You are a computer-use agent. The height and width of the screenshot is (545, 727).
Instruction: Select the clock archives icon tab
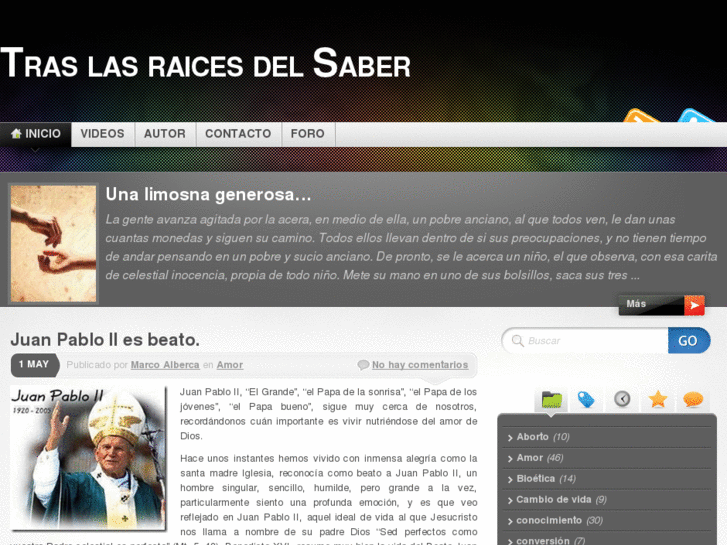(x=622, y=399)
